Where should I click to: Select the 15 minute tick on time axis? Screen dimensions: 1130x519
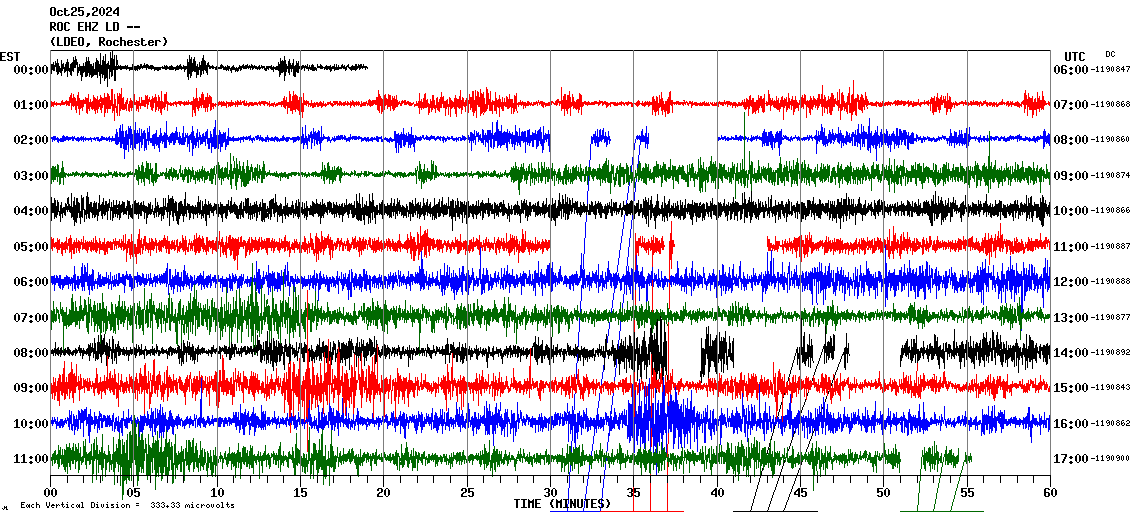[x=300, y=492]
